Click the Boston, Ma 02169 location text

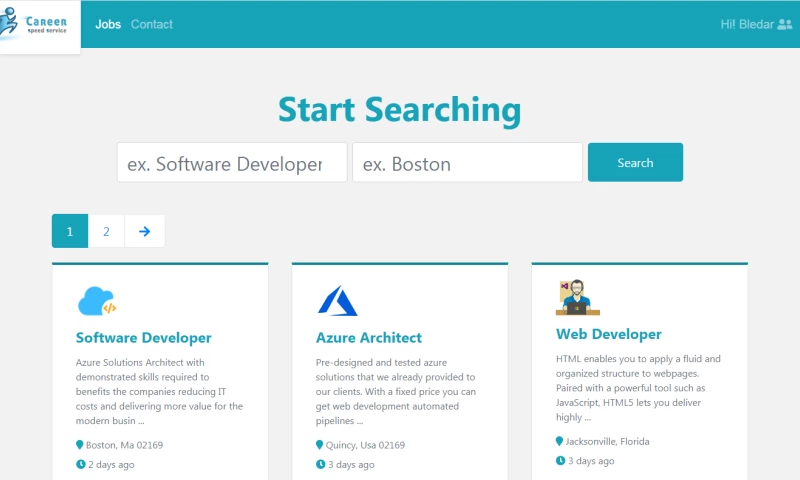point(124,445)
